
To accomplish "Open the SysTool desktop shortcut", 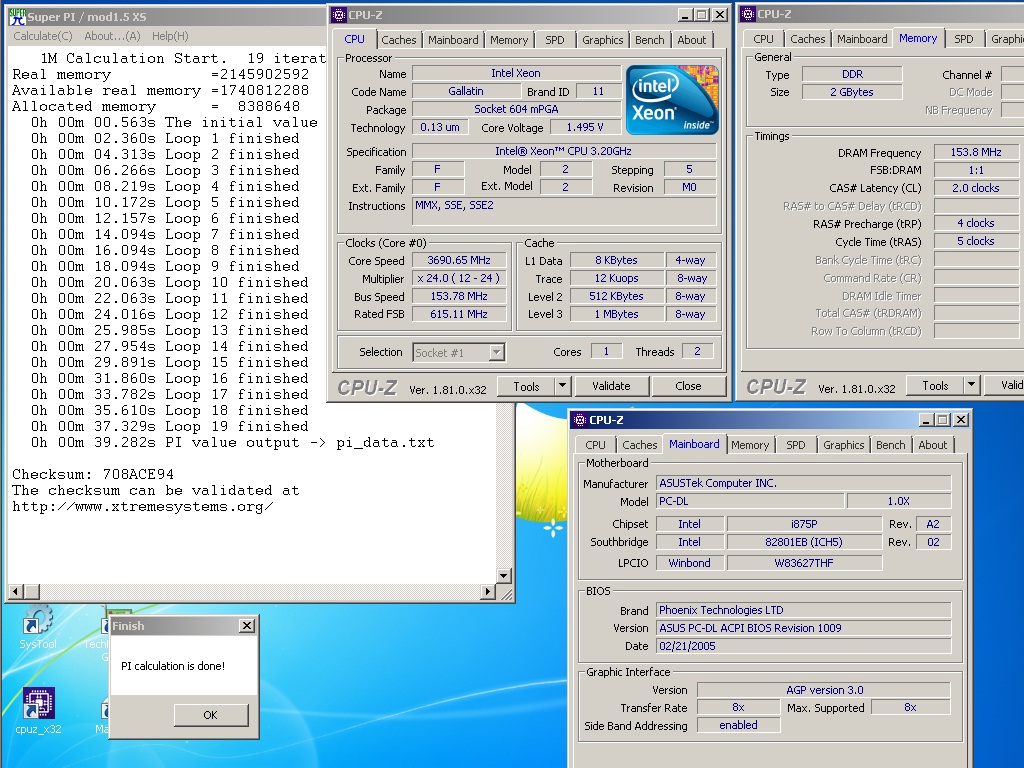I will [x=37, y=627].
